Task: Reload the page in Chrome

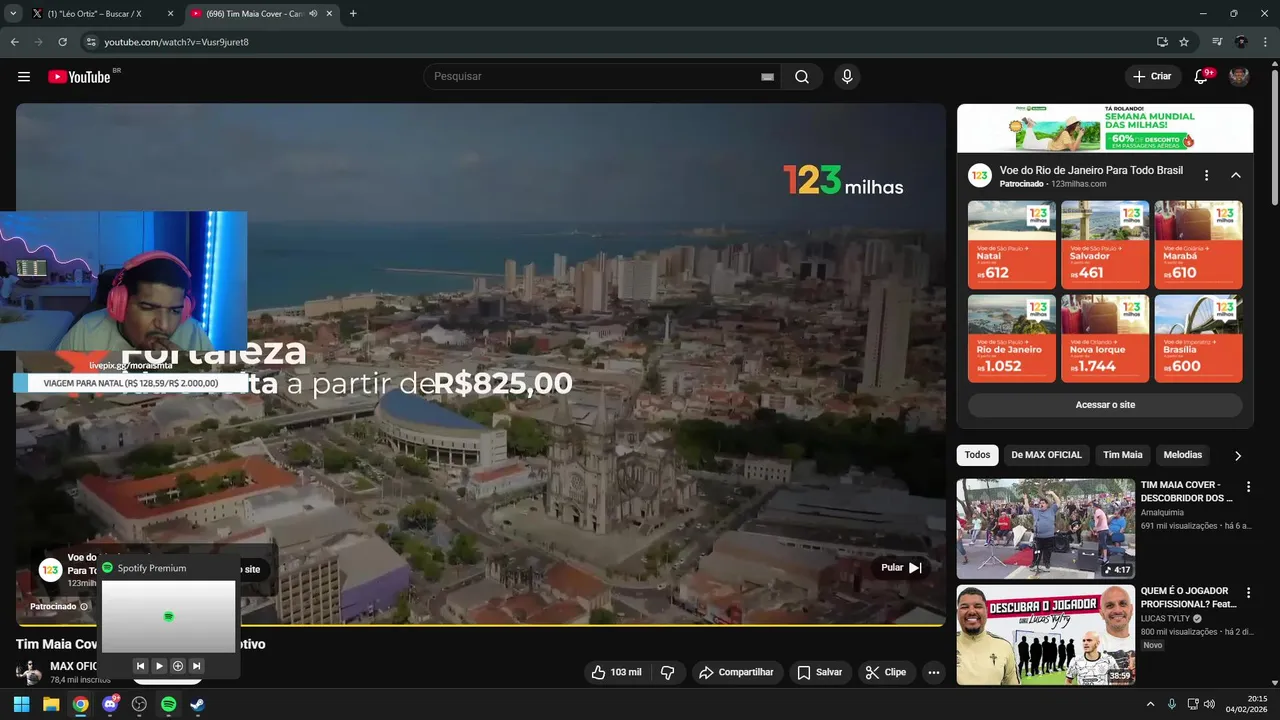Action: pos(62,42)
